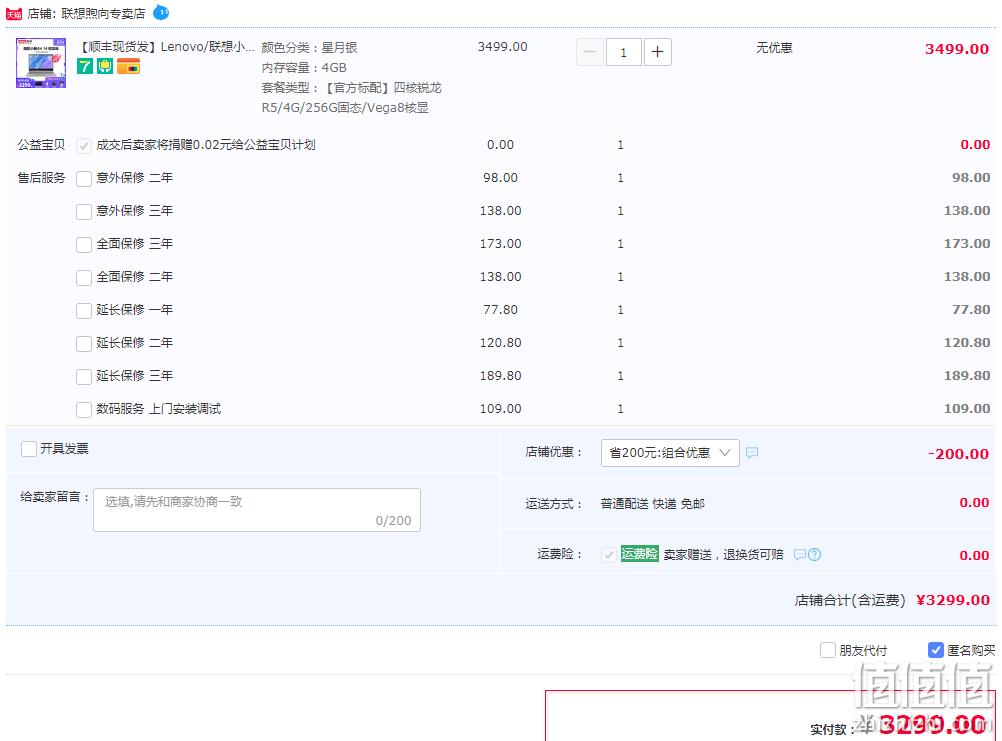The image size is (1002, 741).
Task: Click the 套餐类型 package description text
Action: pyautogui.click(x=351, y=98)
